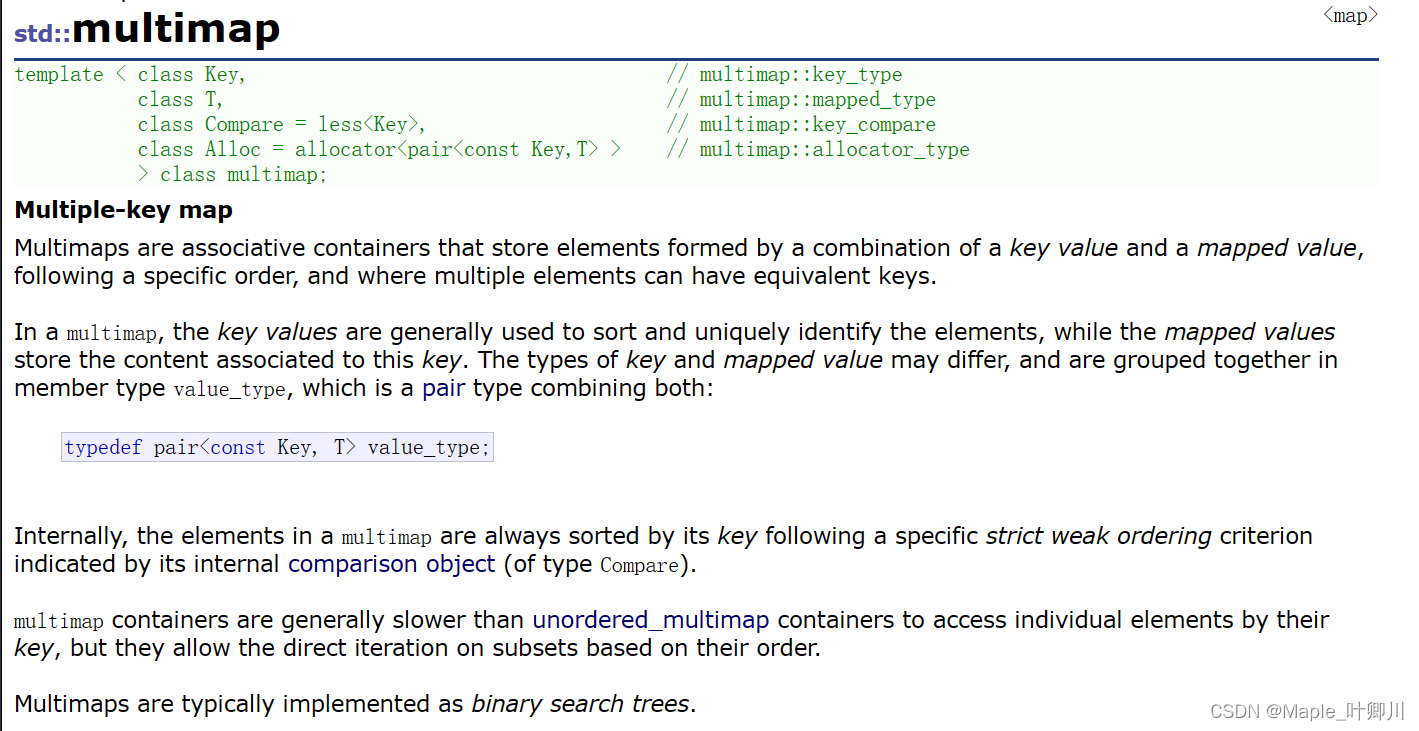The width and height of the screenshot is (1419, 731).
Task: Click the 'std::' namespace prefix in title
Action: (42, 33)
